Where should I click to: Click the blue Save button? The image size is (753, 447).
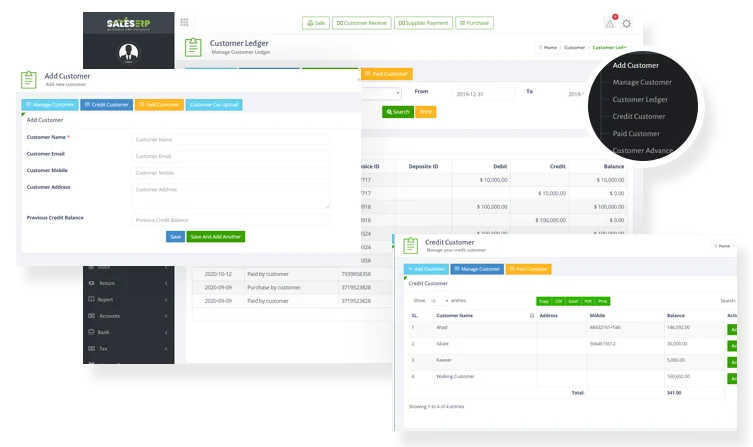click(x=175, y=237)
